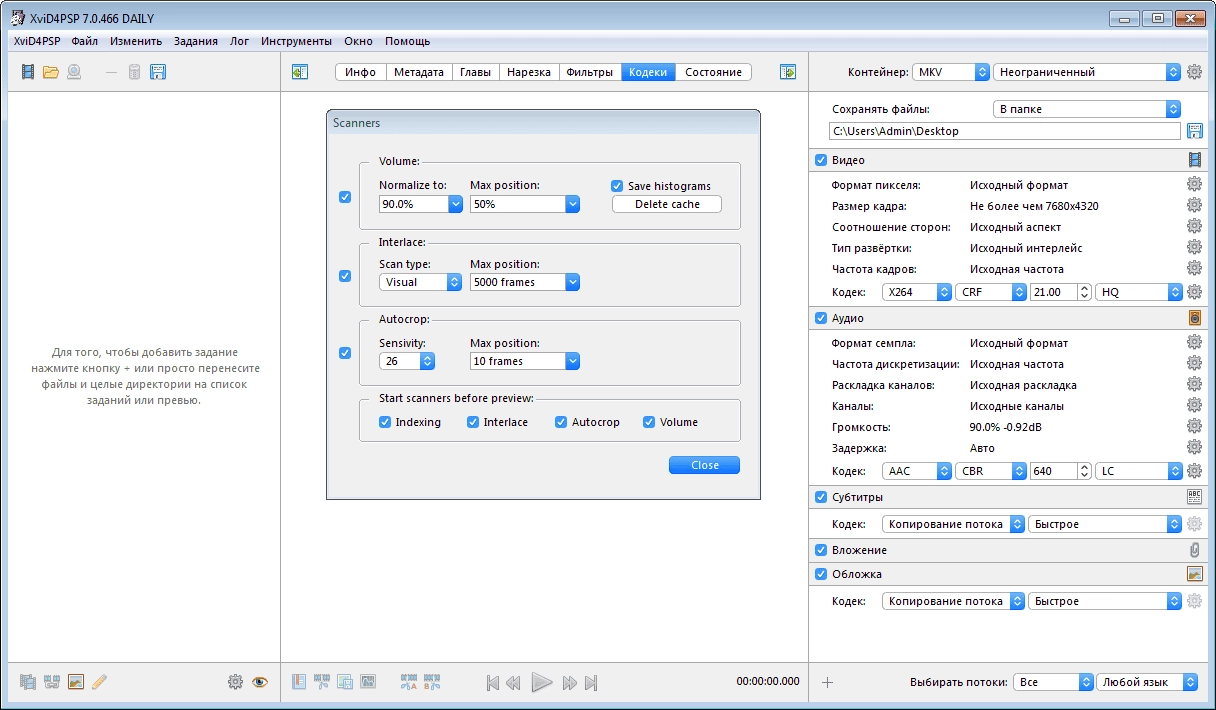Disable the Видео section checkbox

pos(821,160)
